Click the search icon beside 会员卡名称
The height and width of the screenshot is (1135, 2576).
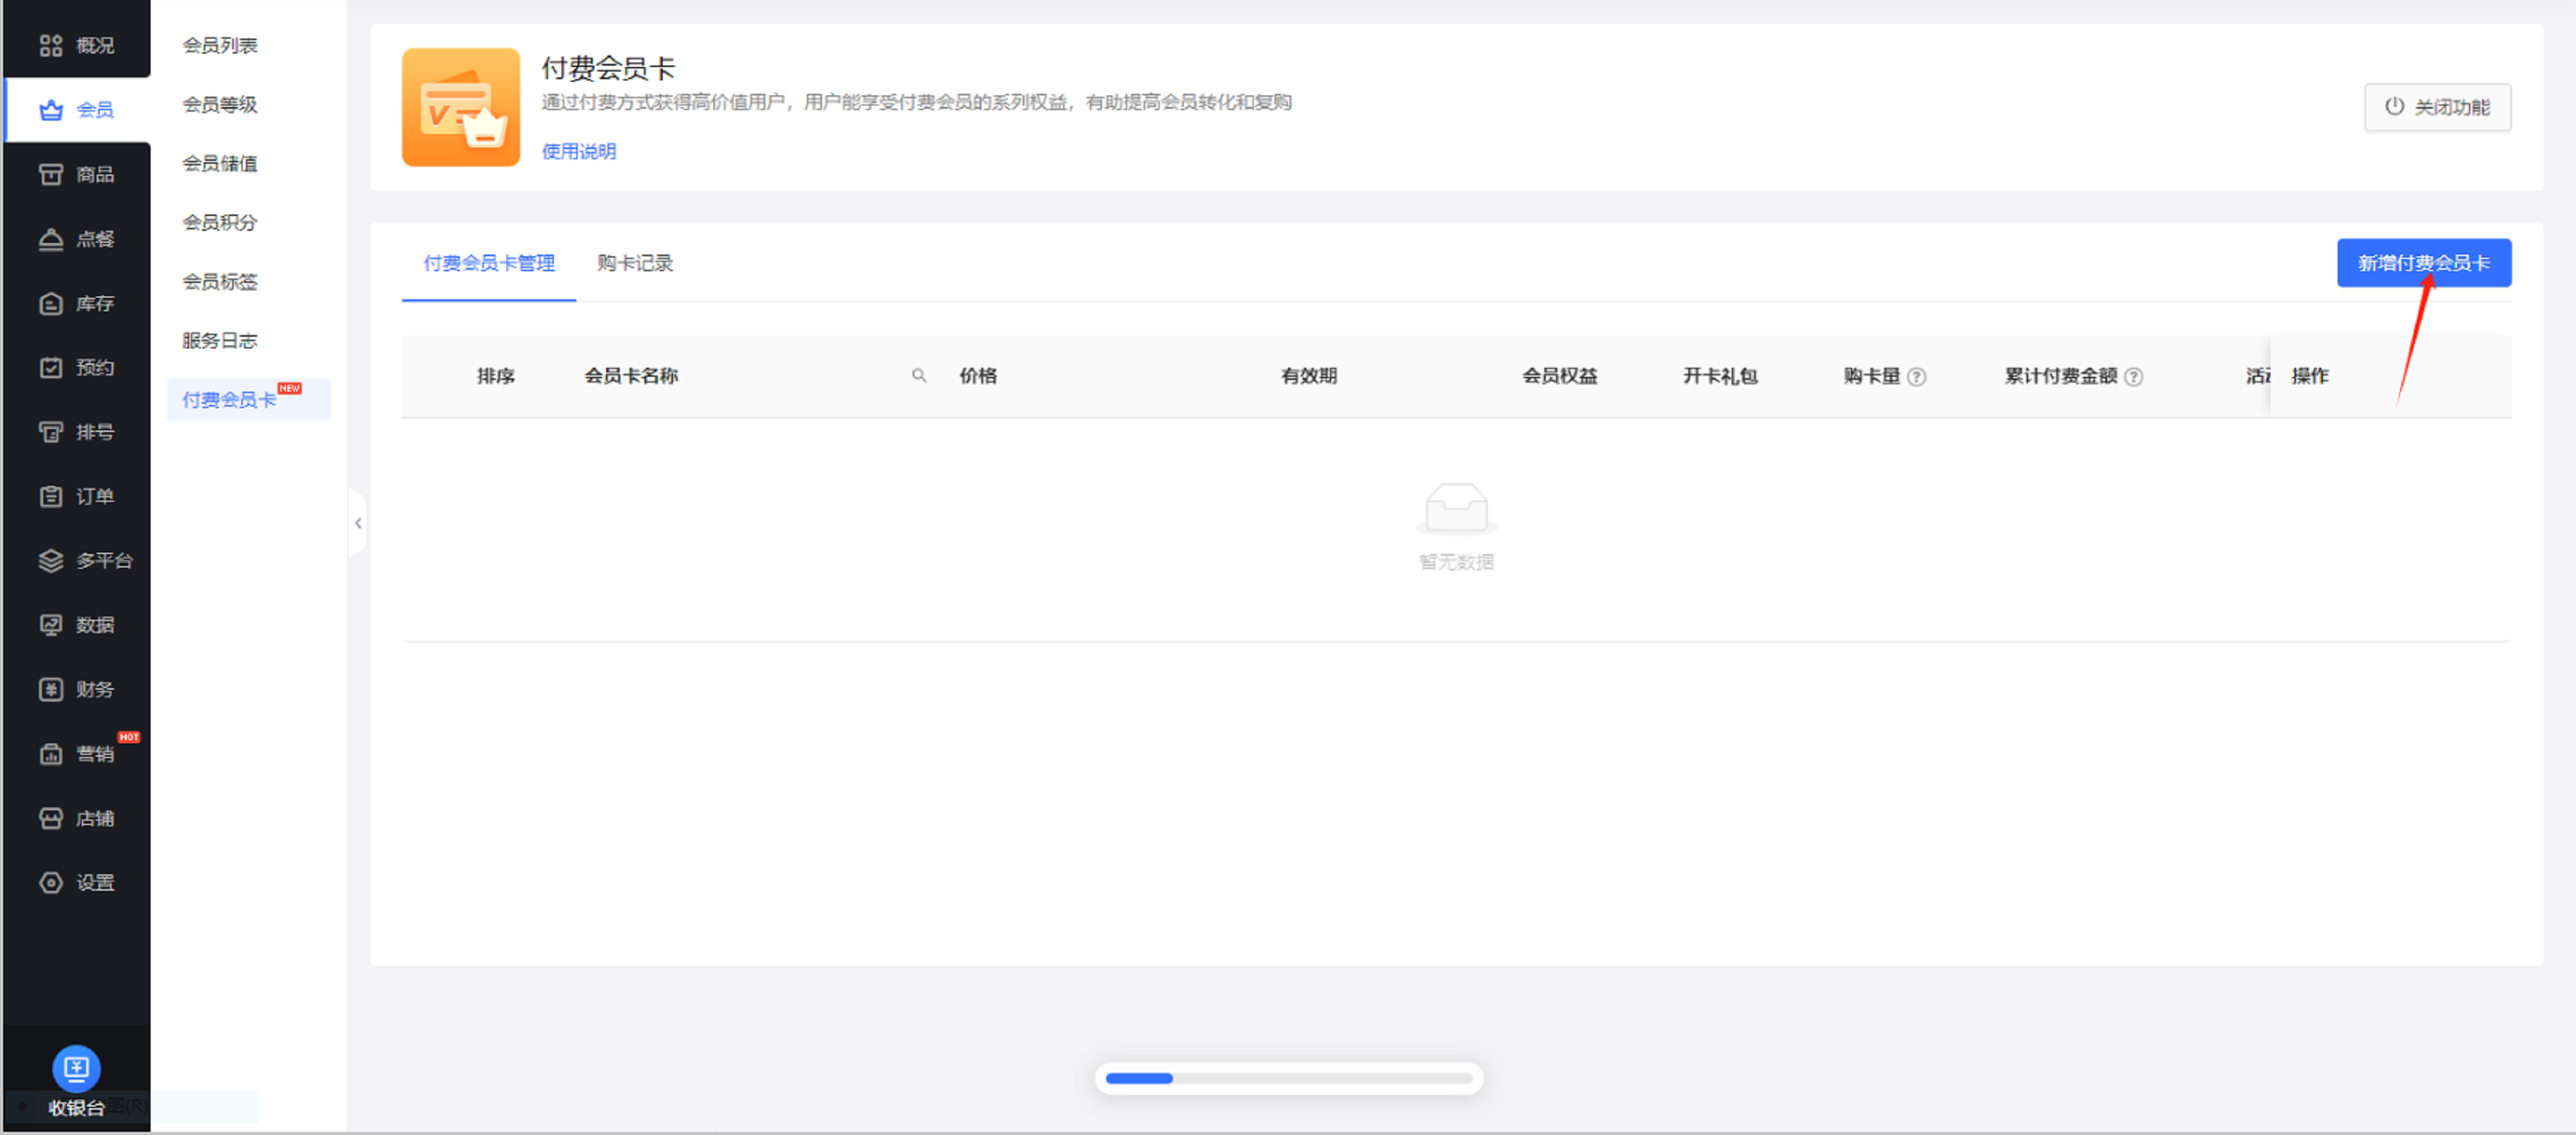click(918, 376)
